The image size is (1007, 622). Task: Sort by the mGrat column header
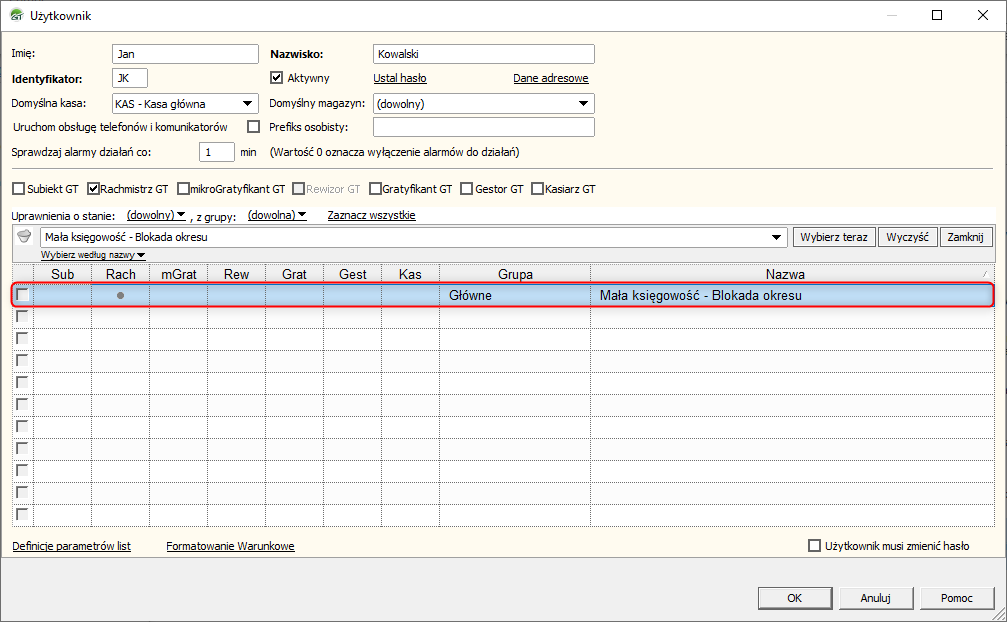pyautogui.click(x=179, y=274)
